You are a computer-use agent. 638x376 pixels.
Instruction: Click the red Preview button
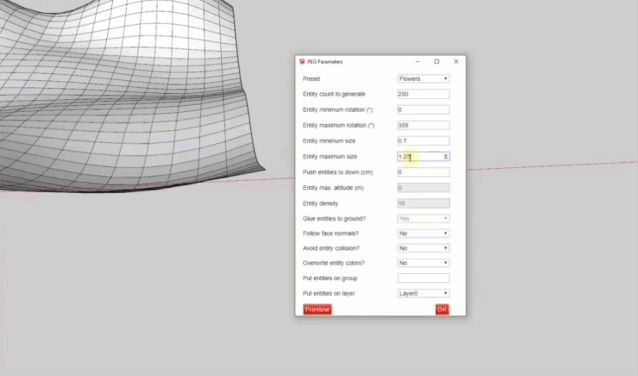coord(317,309)
